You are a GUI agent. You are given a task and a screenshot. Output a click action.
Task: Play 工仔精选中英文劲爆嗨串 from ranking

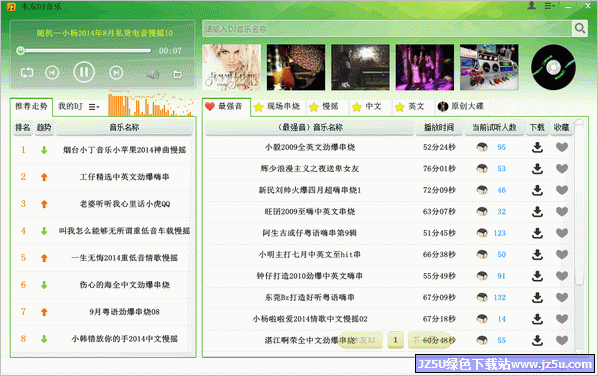coord(124,177)
